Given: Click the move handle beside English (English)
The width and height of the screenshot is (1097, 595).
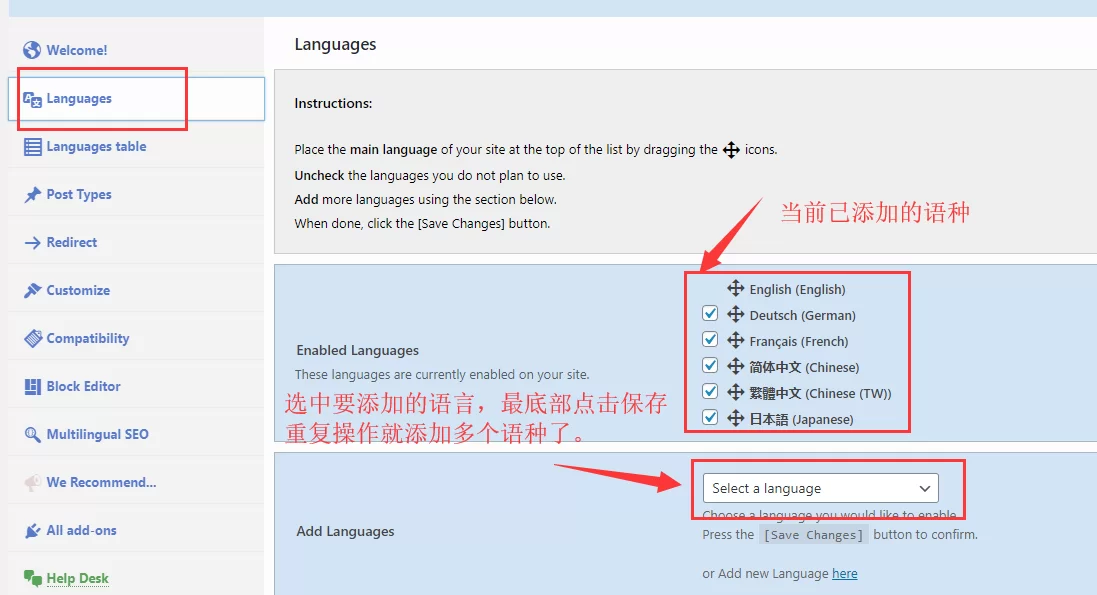Looking at the screenshot, I should coord(735,288).
